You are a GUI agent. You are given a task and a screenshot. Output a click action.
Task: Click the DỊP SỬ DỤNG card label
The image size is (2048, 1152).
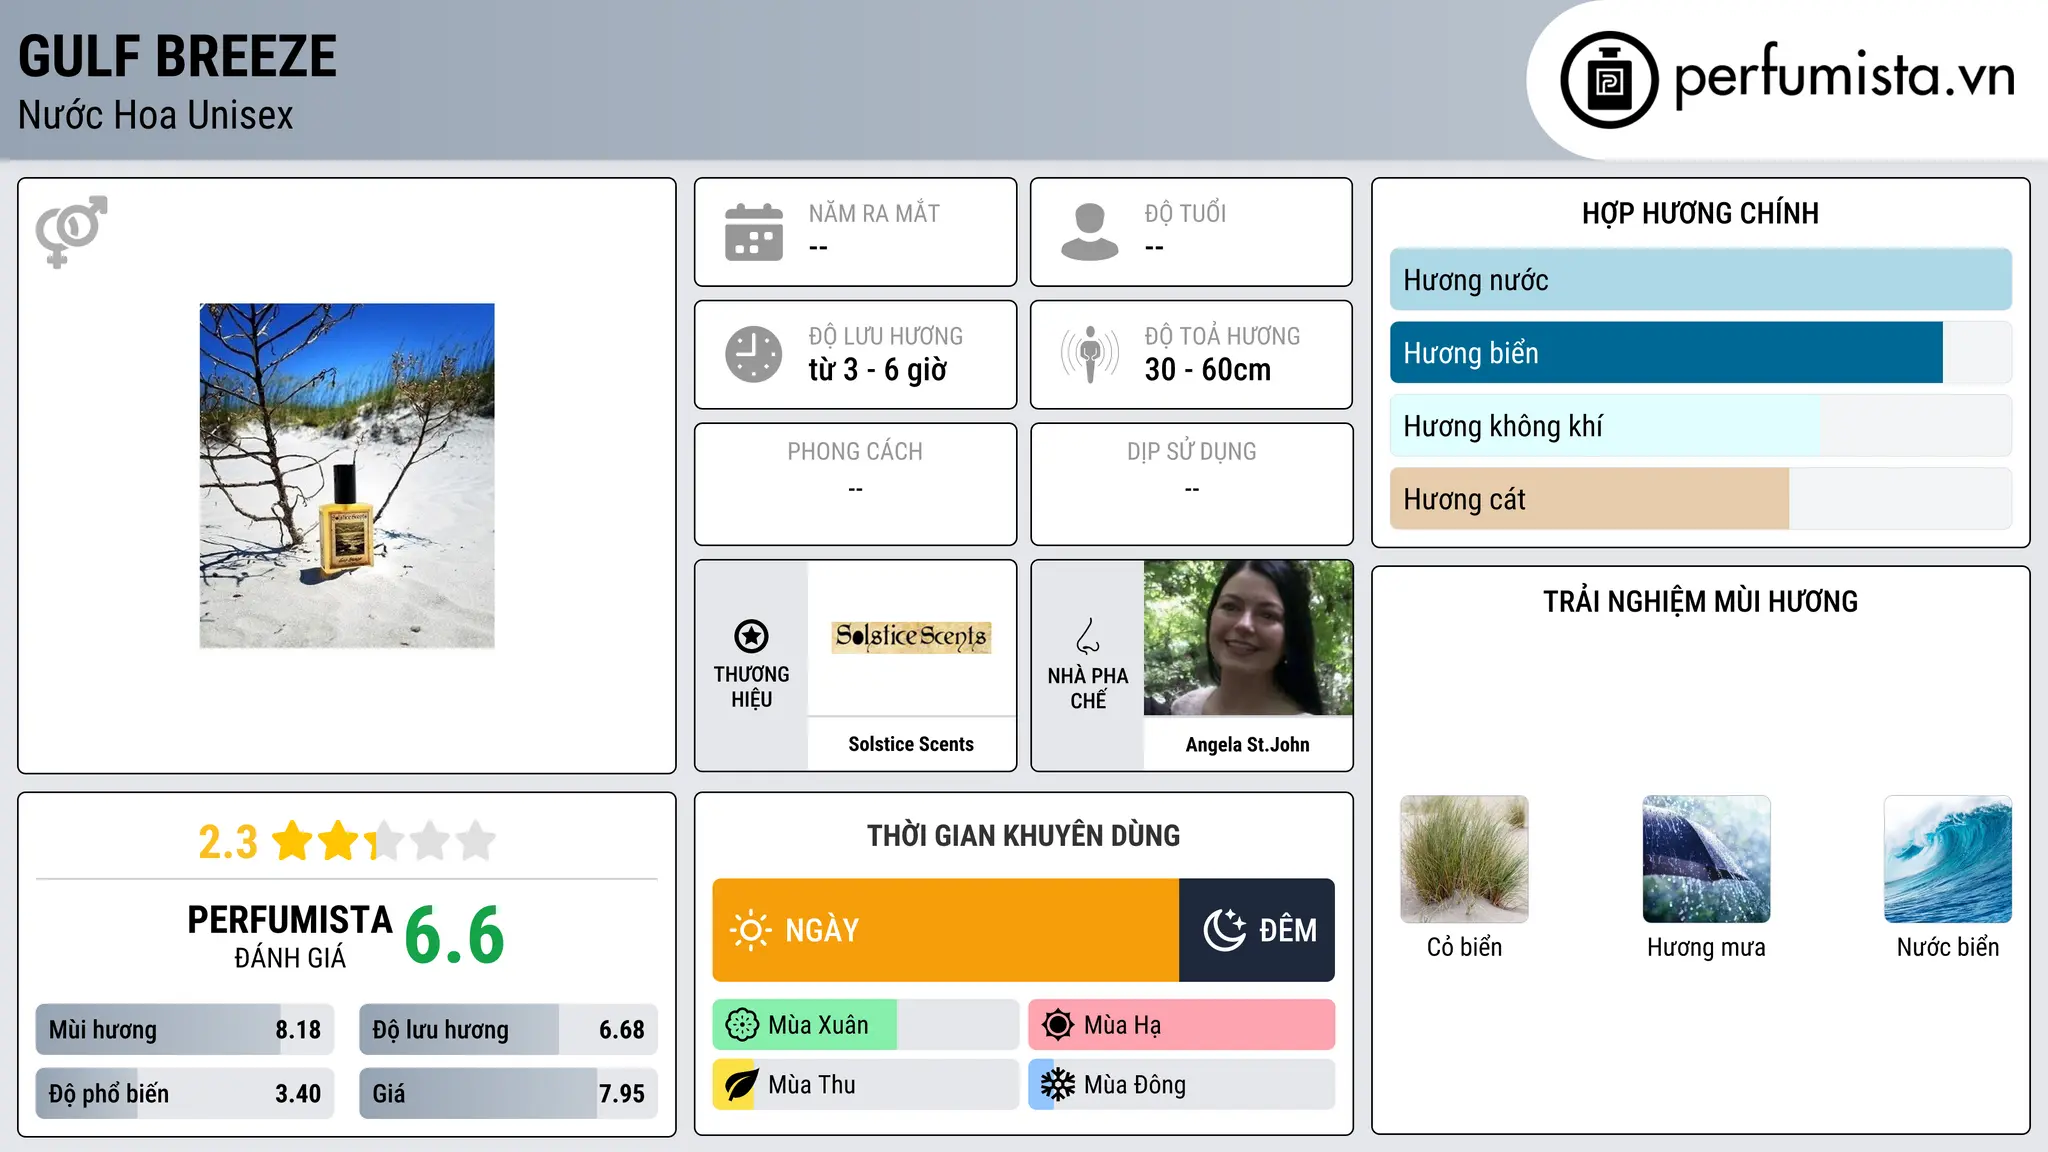tap(1192, 452)
